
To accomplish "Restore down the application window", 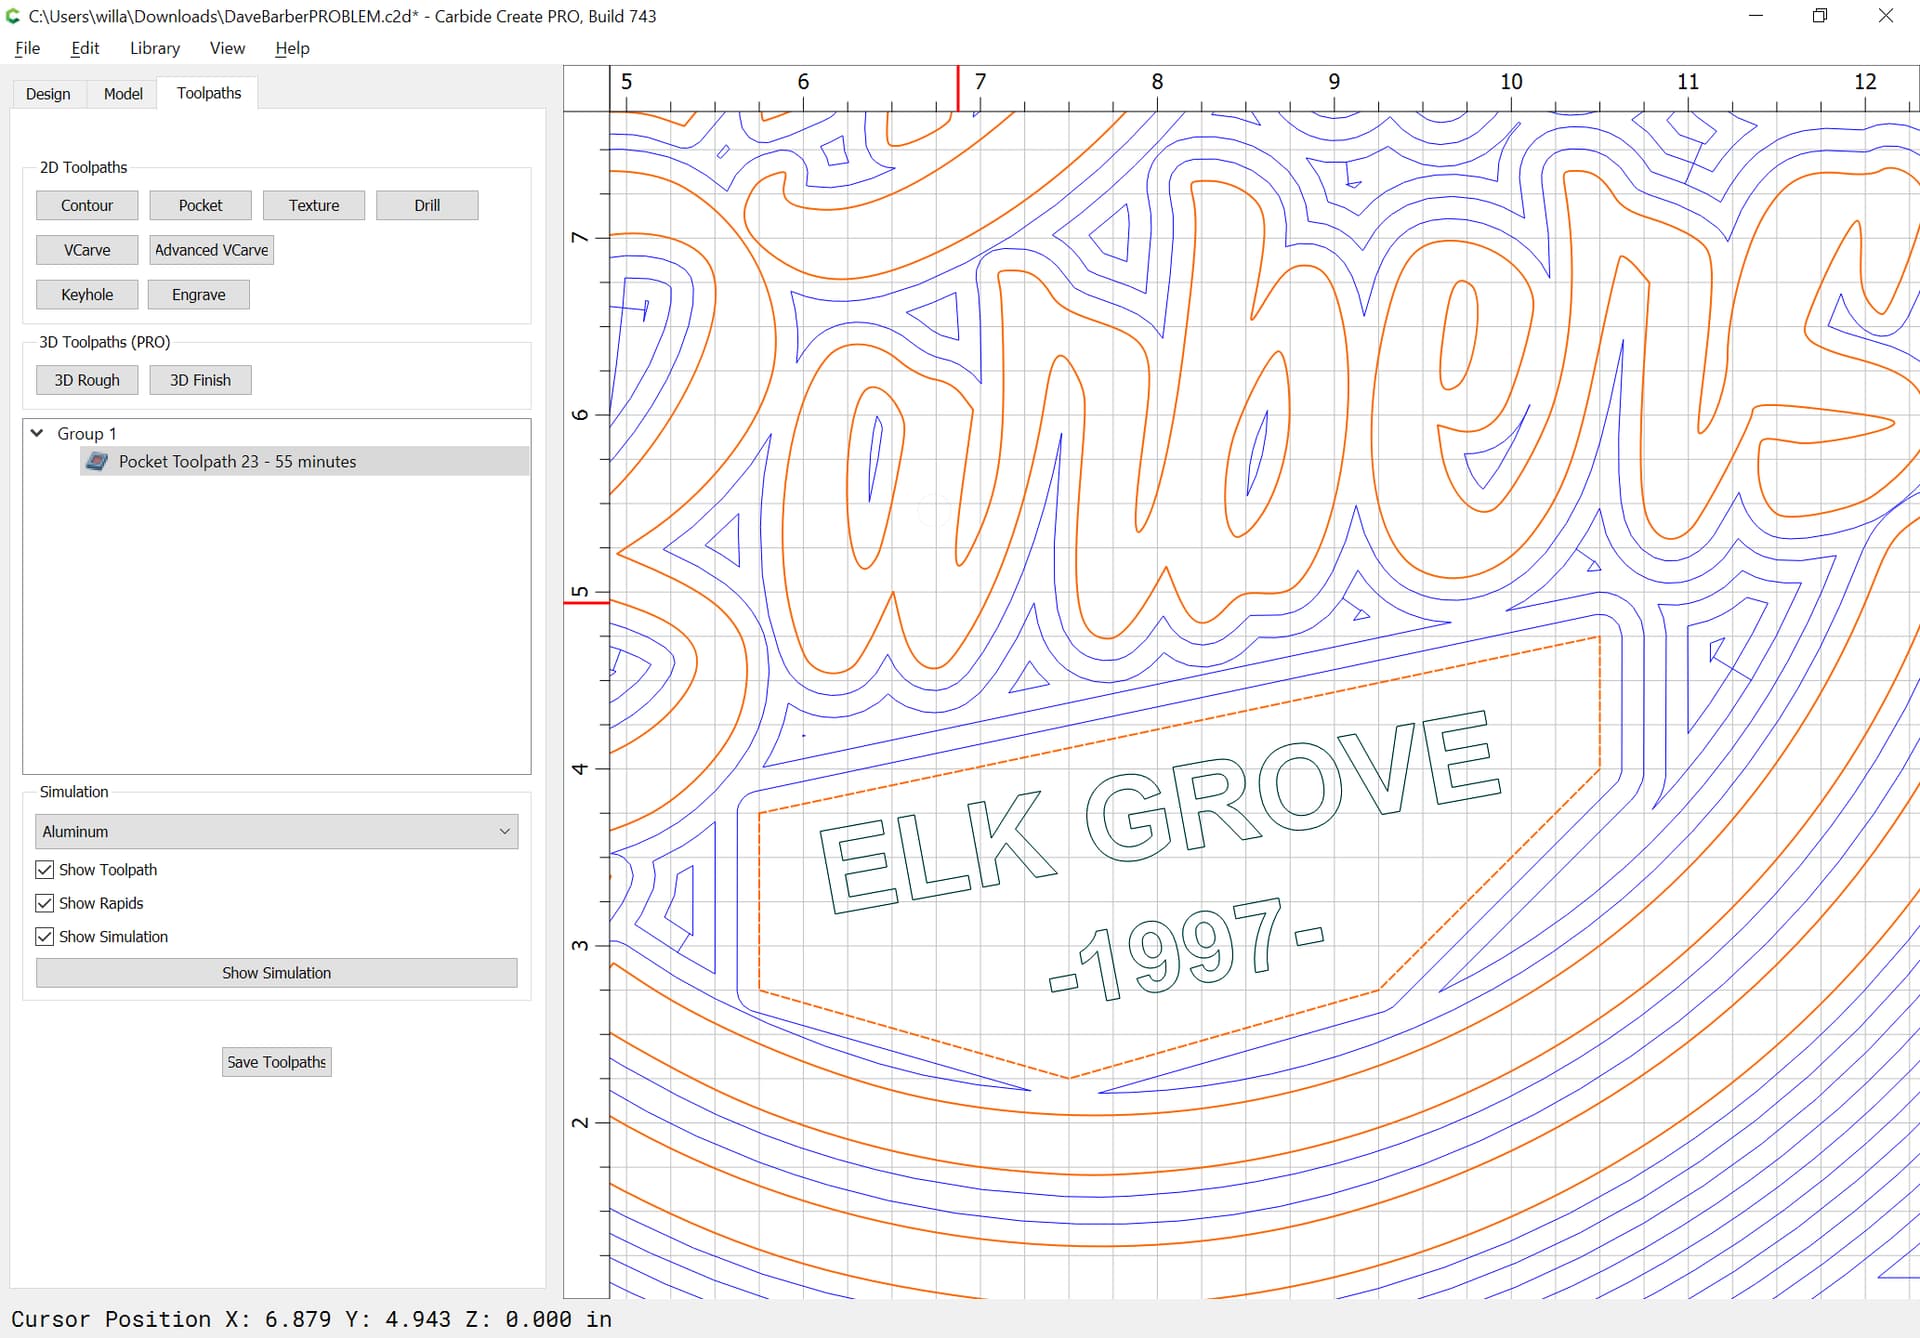I will coord(1819,16).
